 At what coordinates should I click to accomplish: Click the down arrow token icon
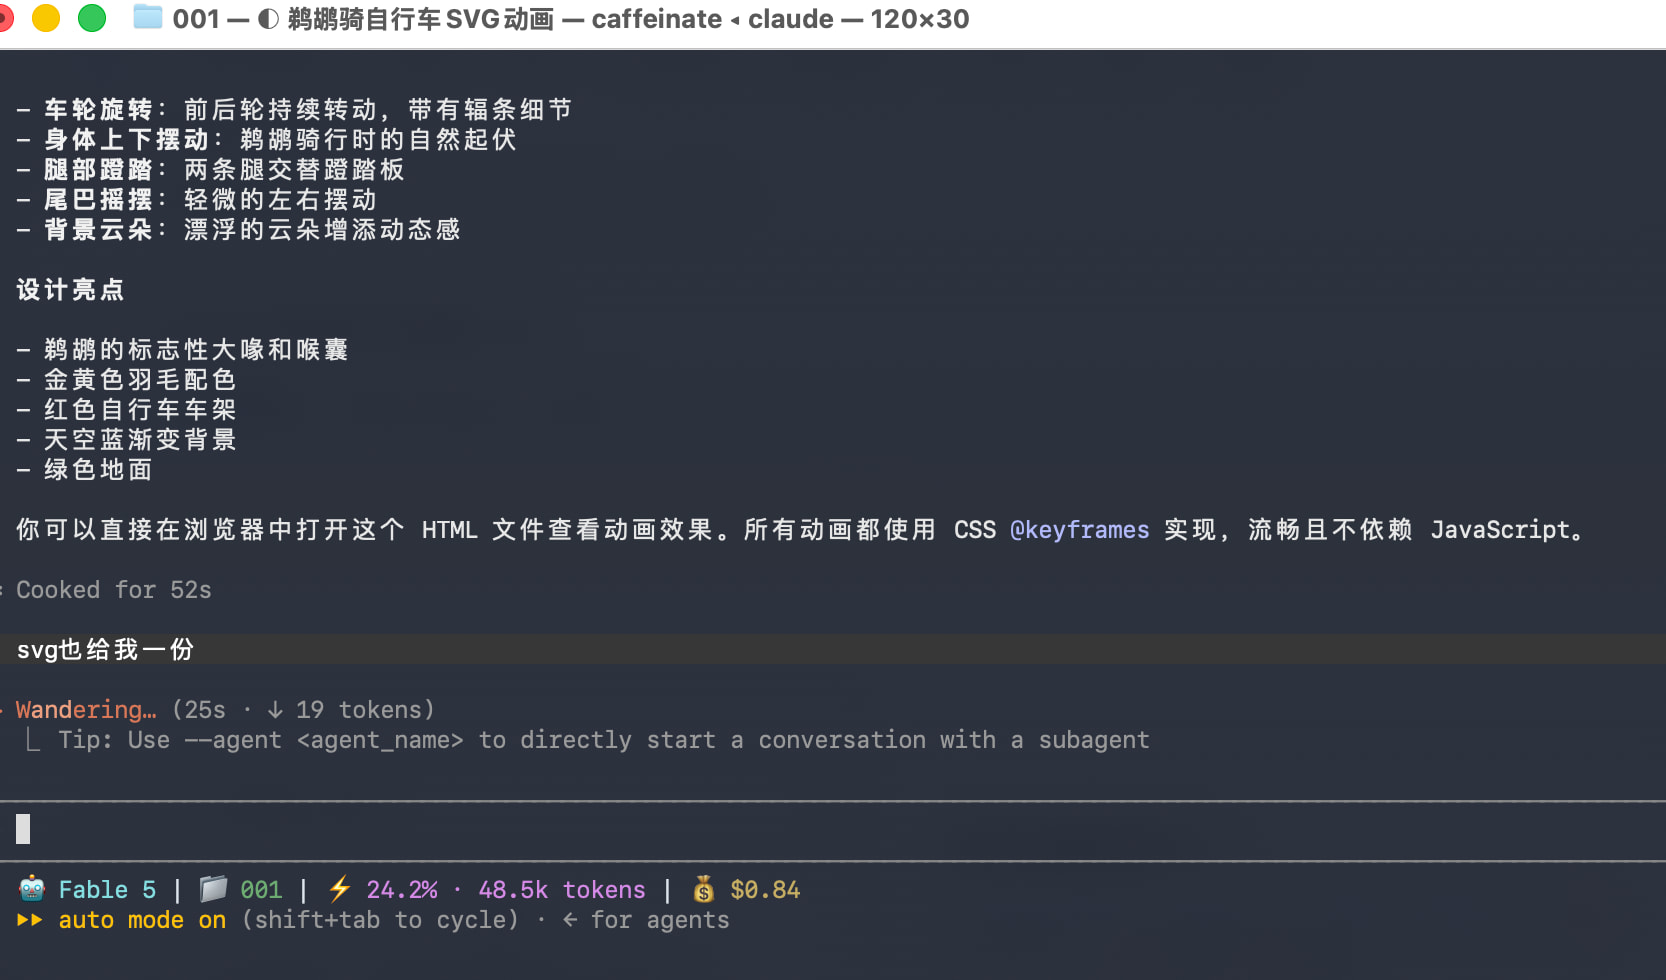pos(275,710)
